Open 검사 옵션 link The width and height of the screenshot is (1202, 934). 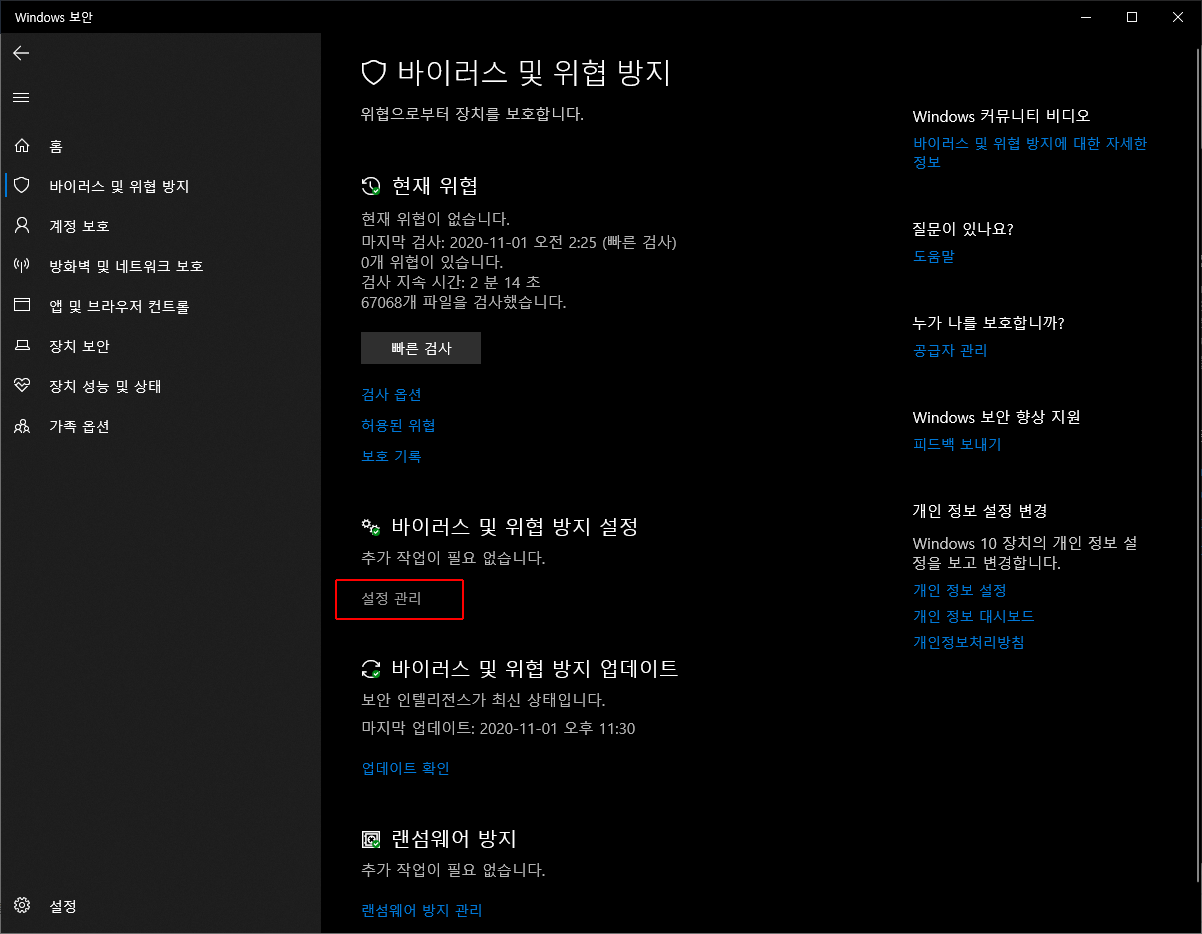tap(391, 394)
